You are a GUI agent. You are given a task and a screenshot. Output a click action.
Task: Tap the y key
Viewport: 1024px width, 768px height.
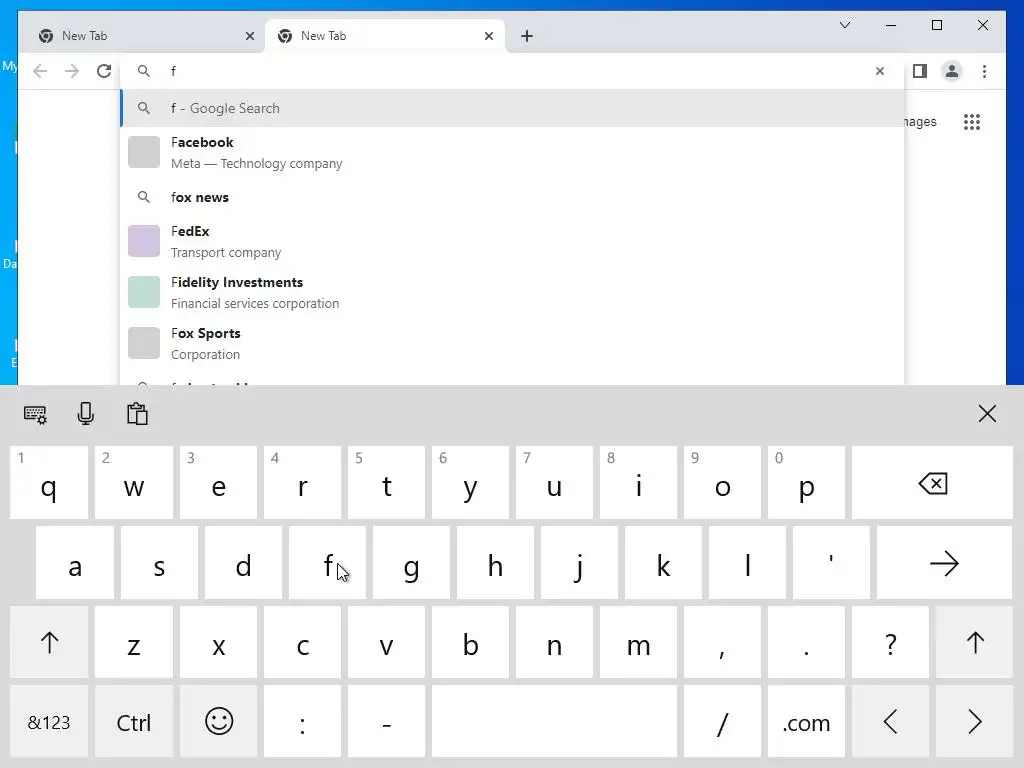pos(470,483)
